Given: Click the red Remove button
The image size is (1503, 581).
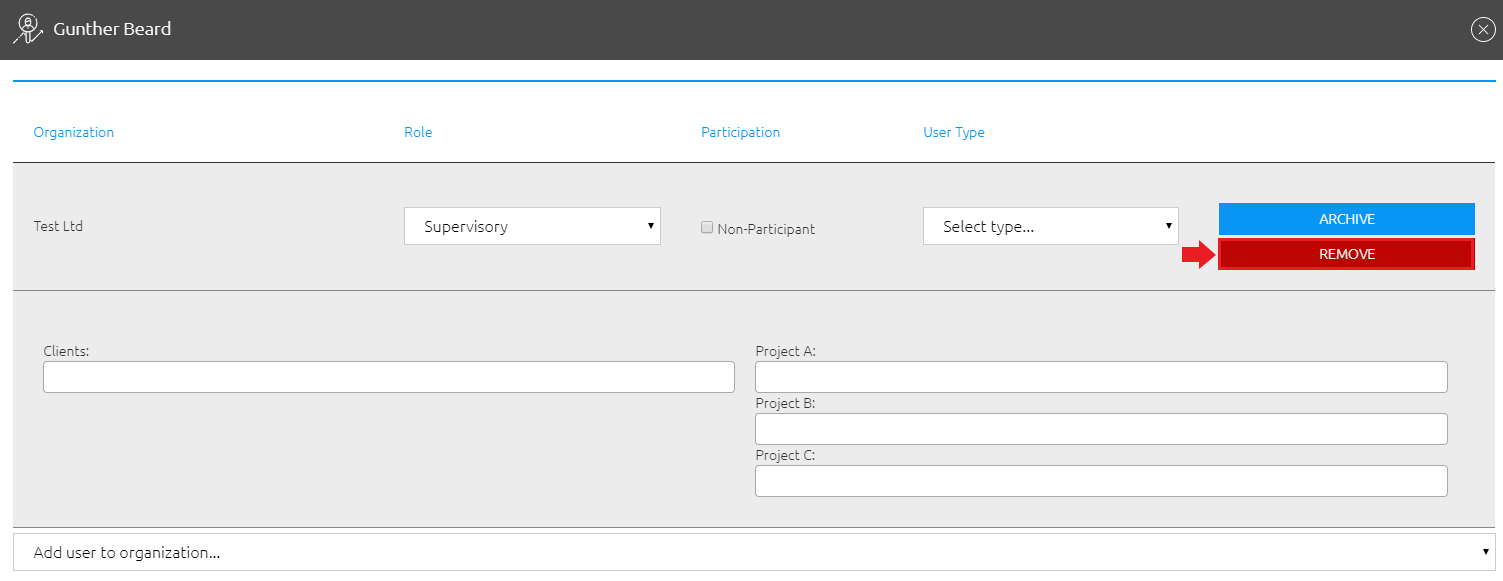Looking at the screenshot, I should point(1346,254).
